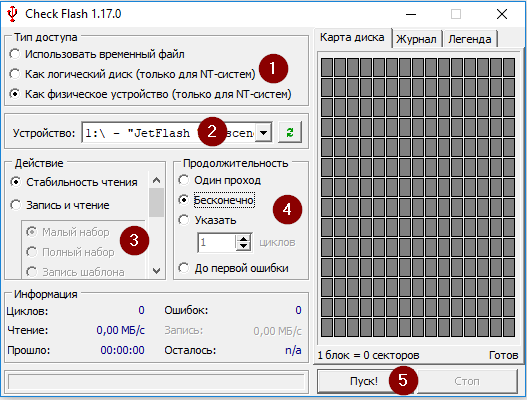
Task: Click the Осталось n/a value
Action: (x=293, y=350)
